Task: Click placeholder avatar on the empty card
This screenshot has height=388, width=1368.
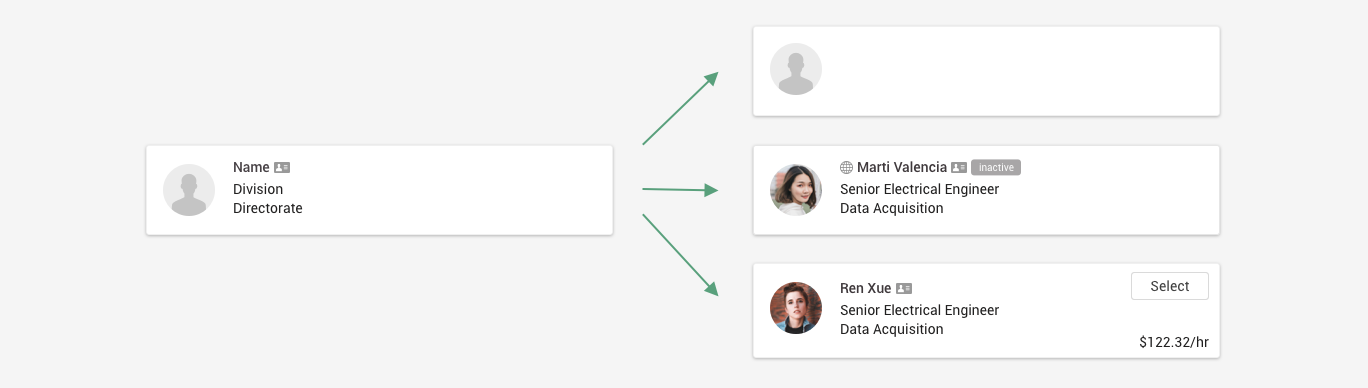Action: point(796,70)
